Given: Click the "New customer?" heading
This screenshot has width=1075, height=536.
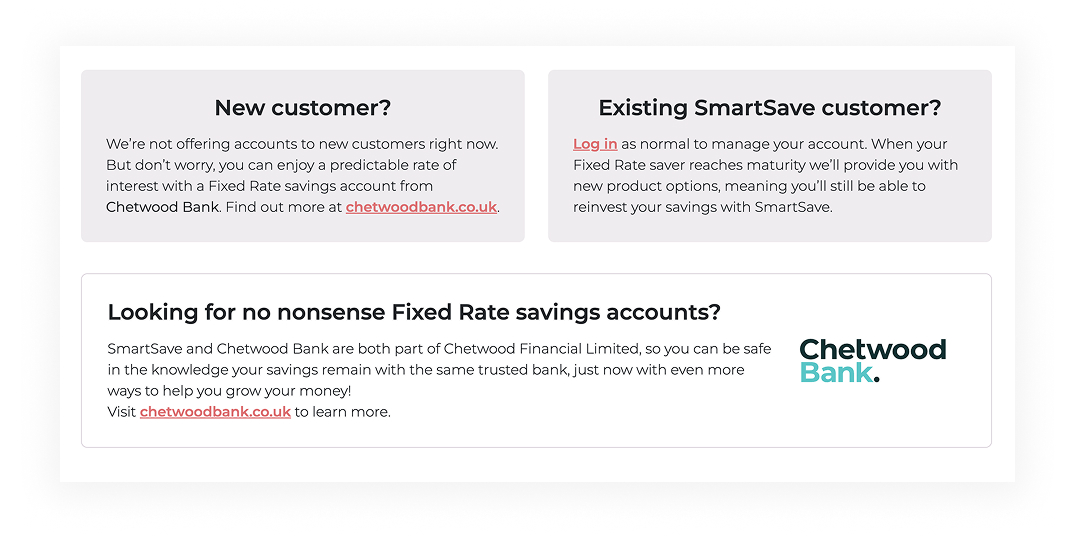Looking at the screenshot, I should [x=302, y=108].
